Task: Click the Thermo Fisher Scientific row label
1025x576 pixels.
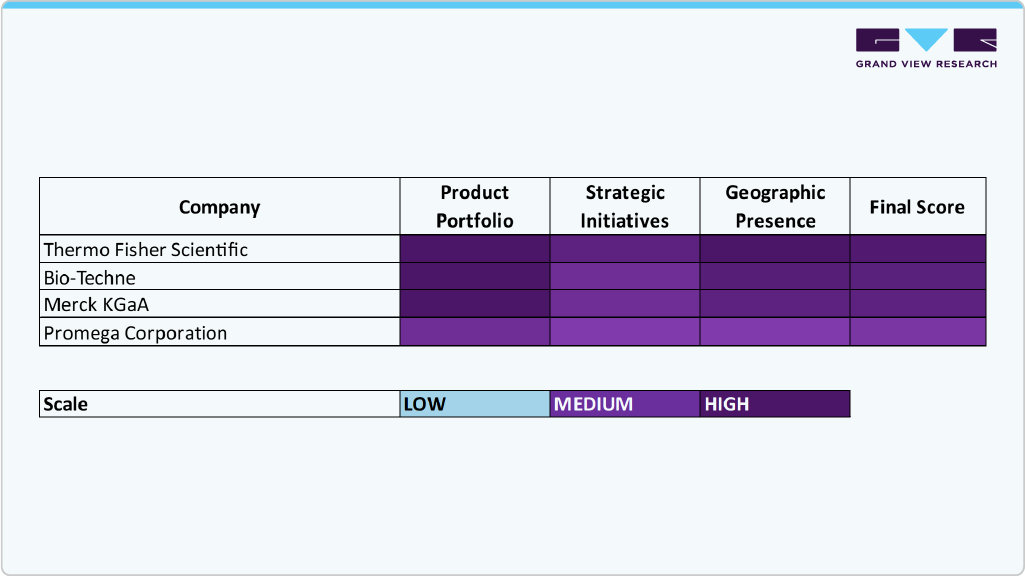Action: click(x=146, y=249)
